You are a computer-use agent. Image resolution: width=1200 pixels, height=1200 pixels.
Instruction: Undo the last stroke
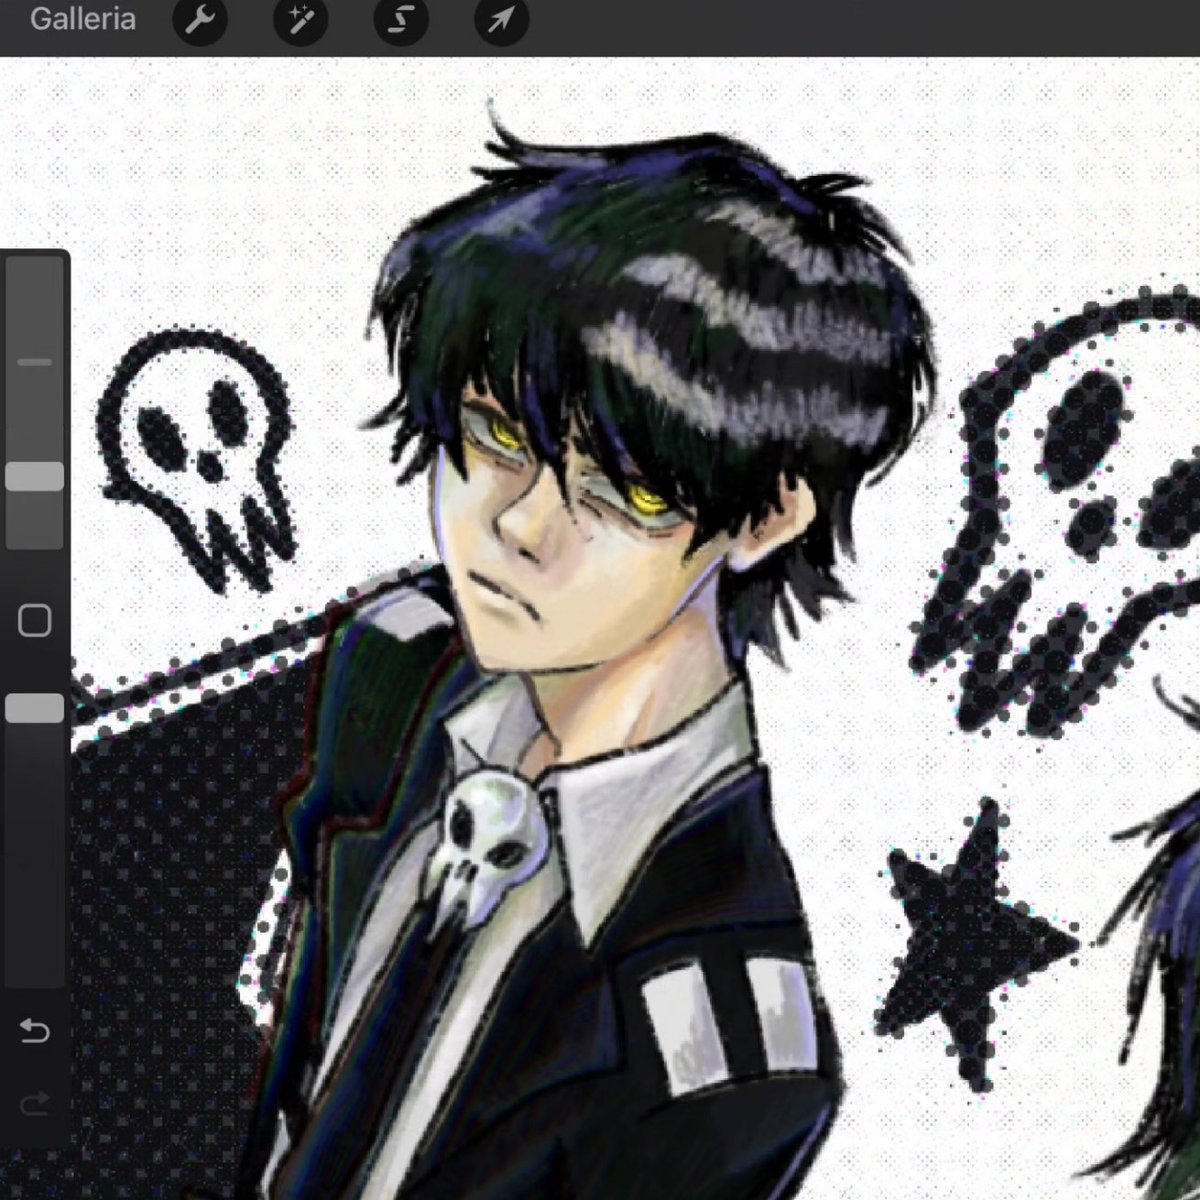(x=35, y=1030)
